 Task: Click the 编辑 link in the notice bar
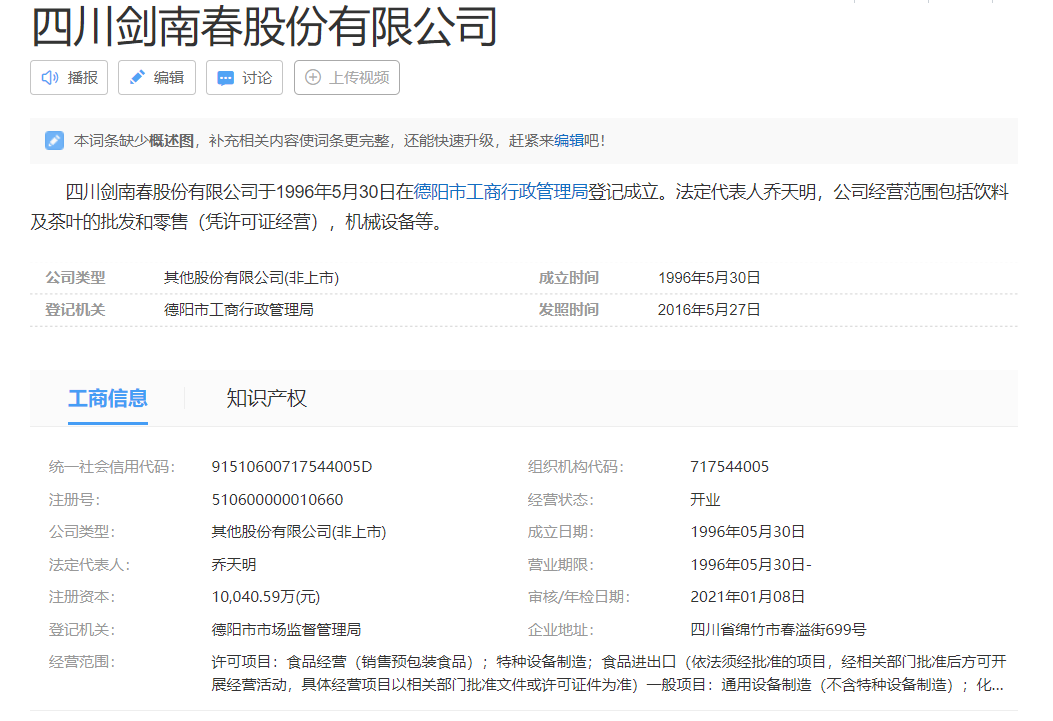569,140
